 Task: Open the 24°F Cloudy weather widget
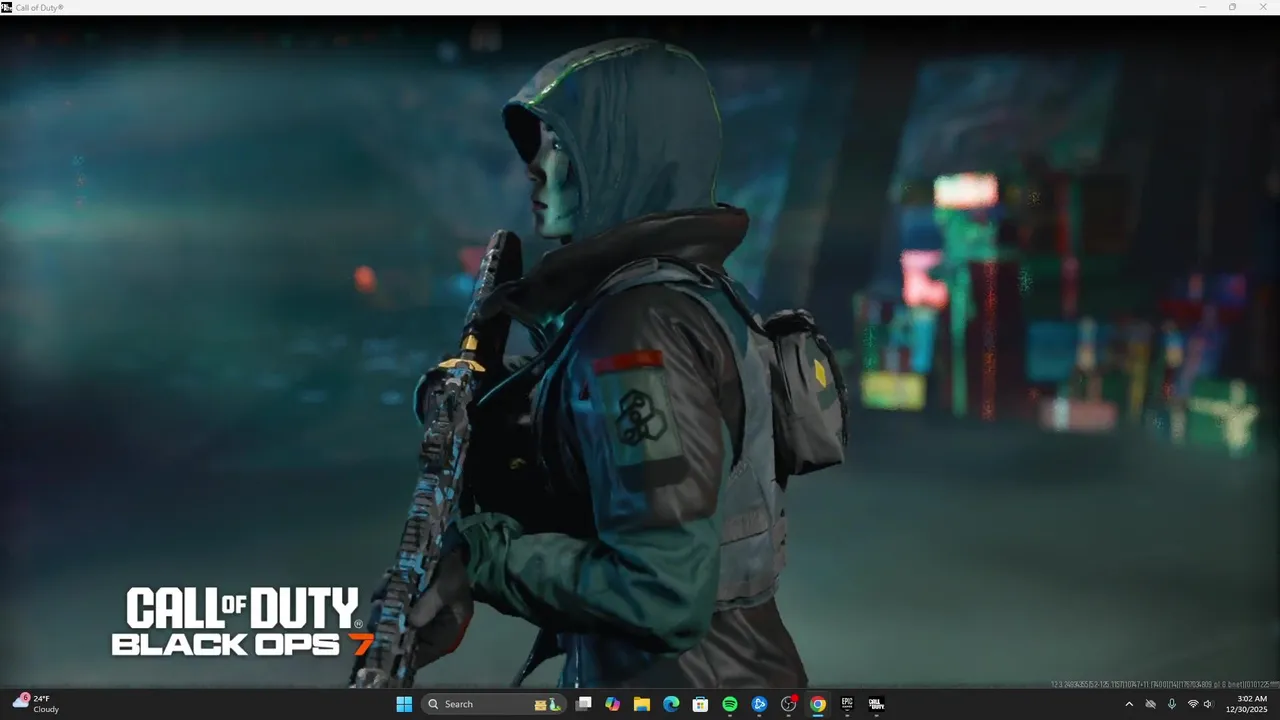click(36, 704)
